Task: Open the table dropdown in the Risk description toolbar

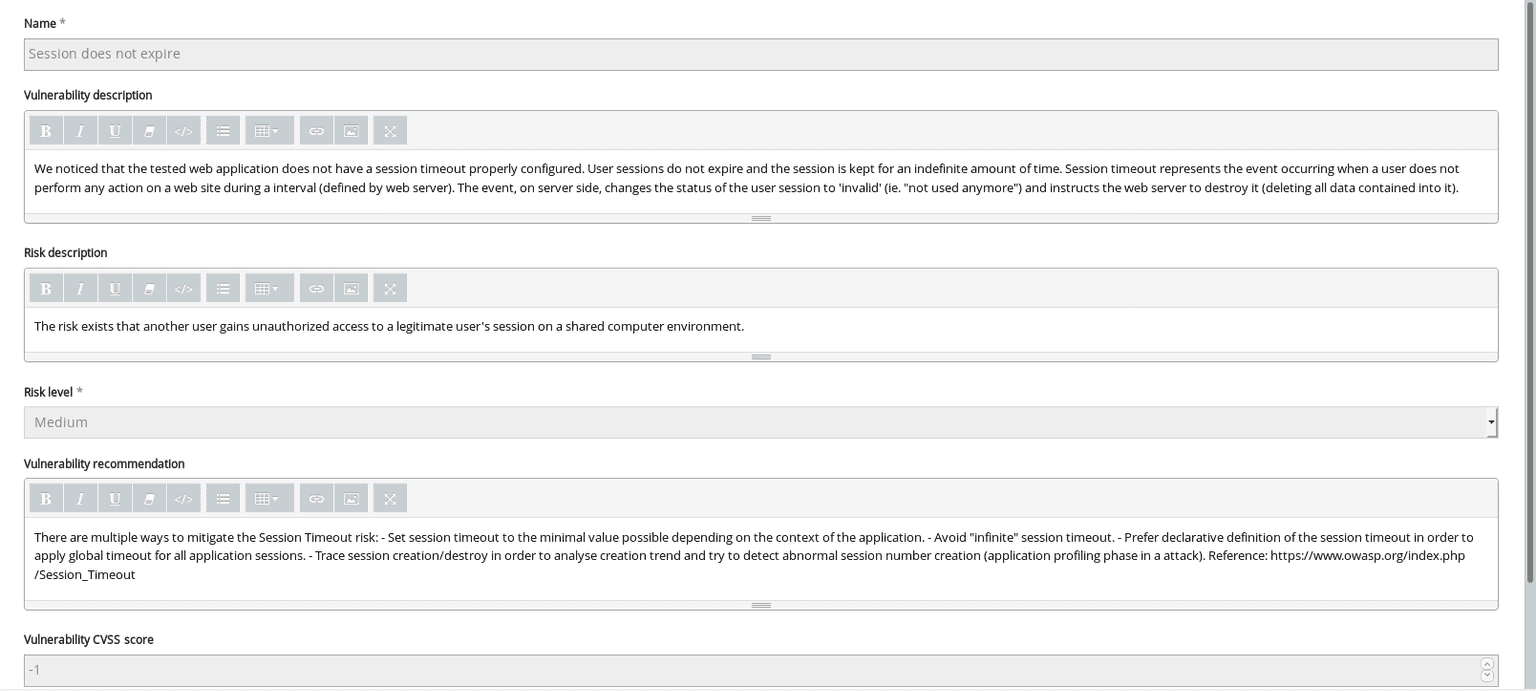Action: pyautogui.click(x=268, y=288)
